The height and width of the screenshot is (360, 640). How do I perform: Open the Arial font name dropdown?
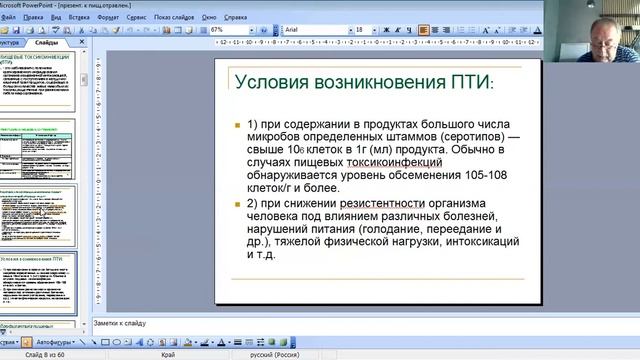pos(350,30)
